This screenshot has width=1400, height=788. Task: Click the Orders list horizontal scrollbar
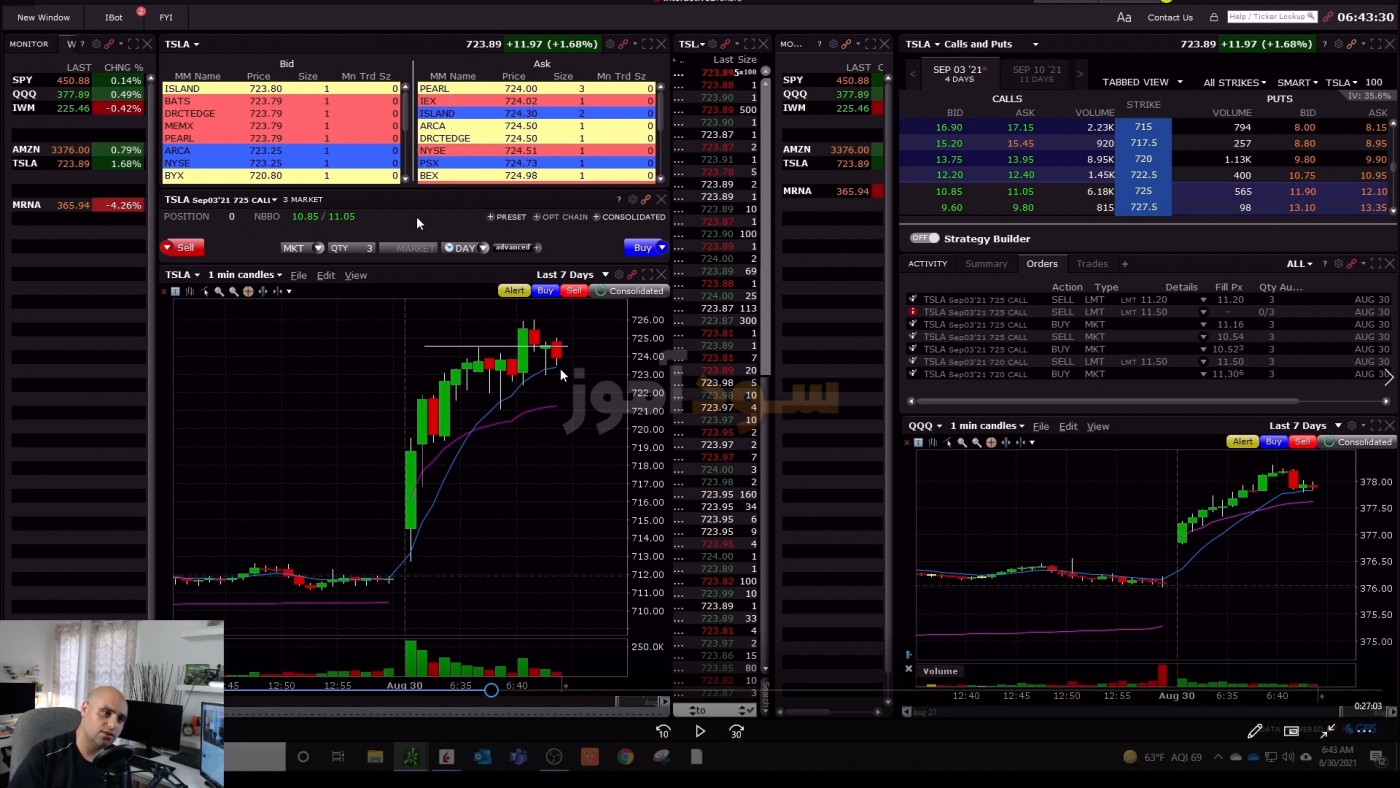[1147, 401]
